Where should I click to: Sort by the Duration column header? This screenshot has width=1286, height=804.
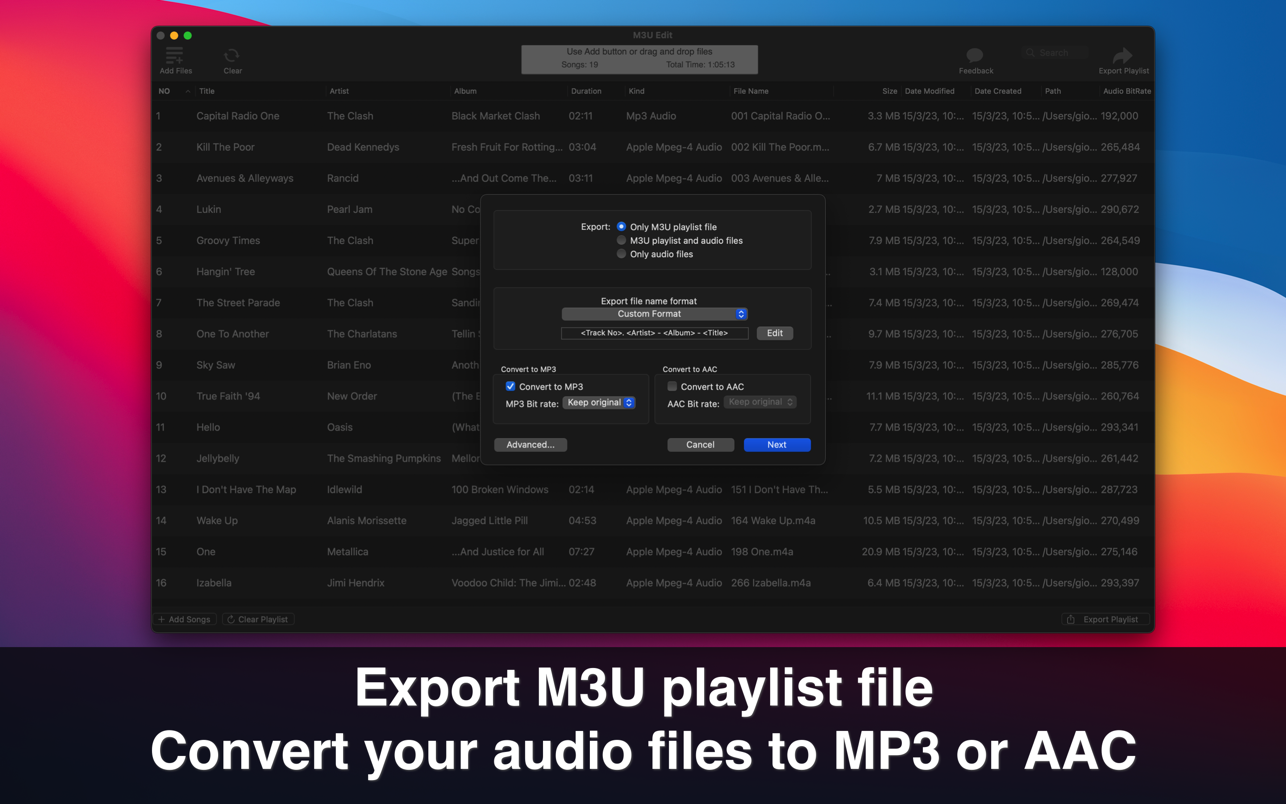[x=585, y=91]
